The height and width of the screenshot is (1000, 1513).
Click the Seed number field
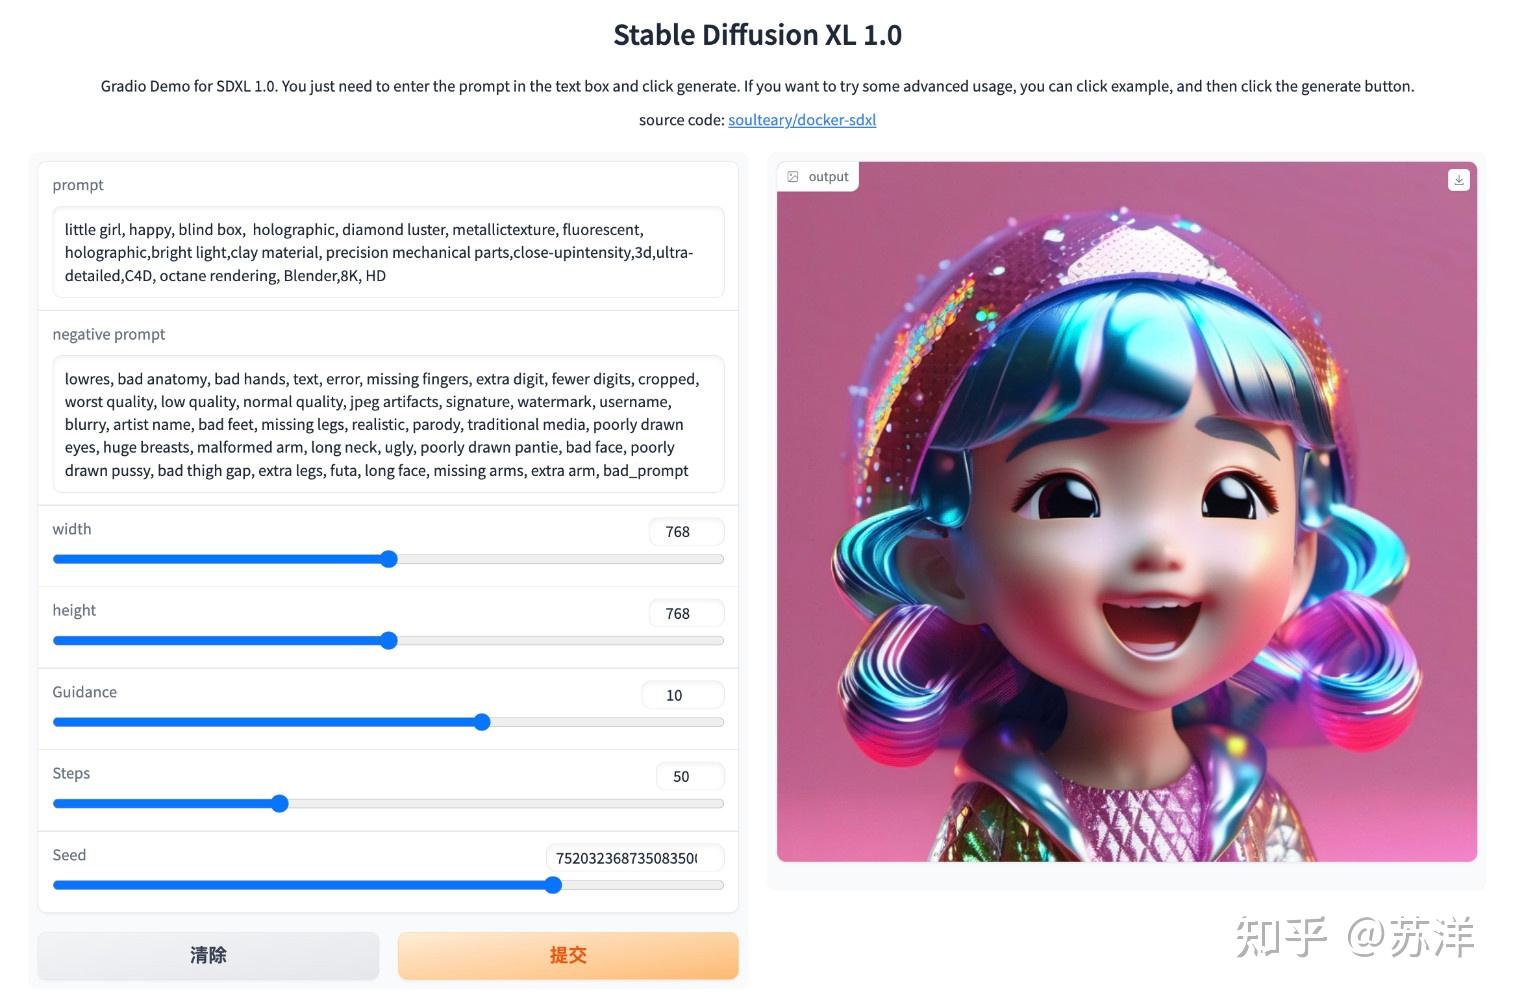pyautogui.click(x=634, y=858)
